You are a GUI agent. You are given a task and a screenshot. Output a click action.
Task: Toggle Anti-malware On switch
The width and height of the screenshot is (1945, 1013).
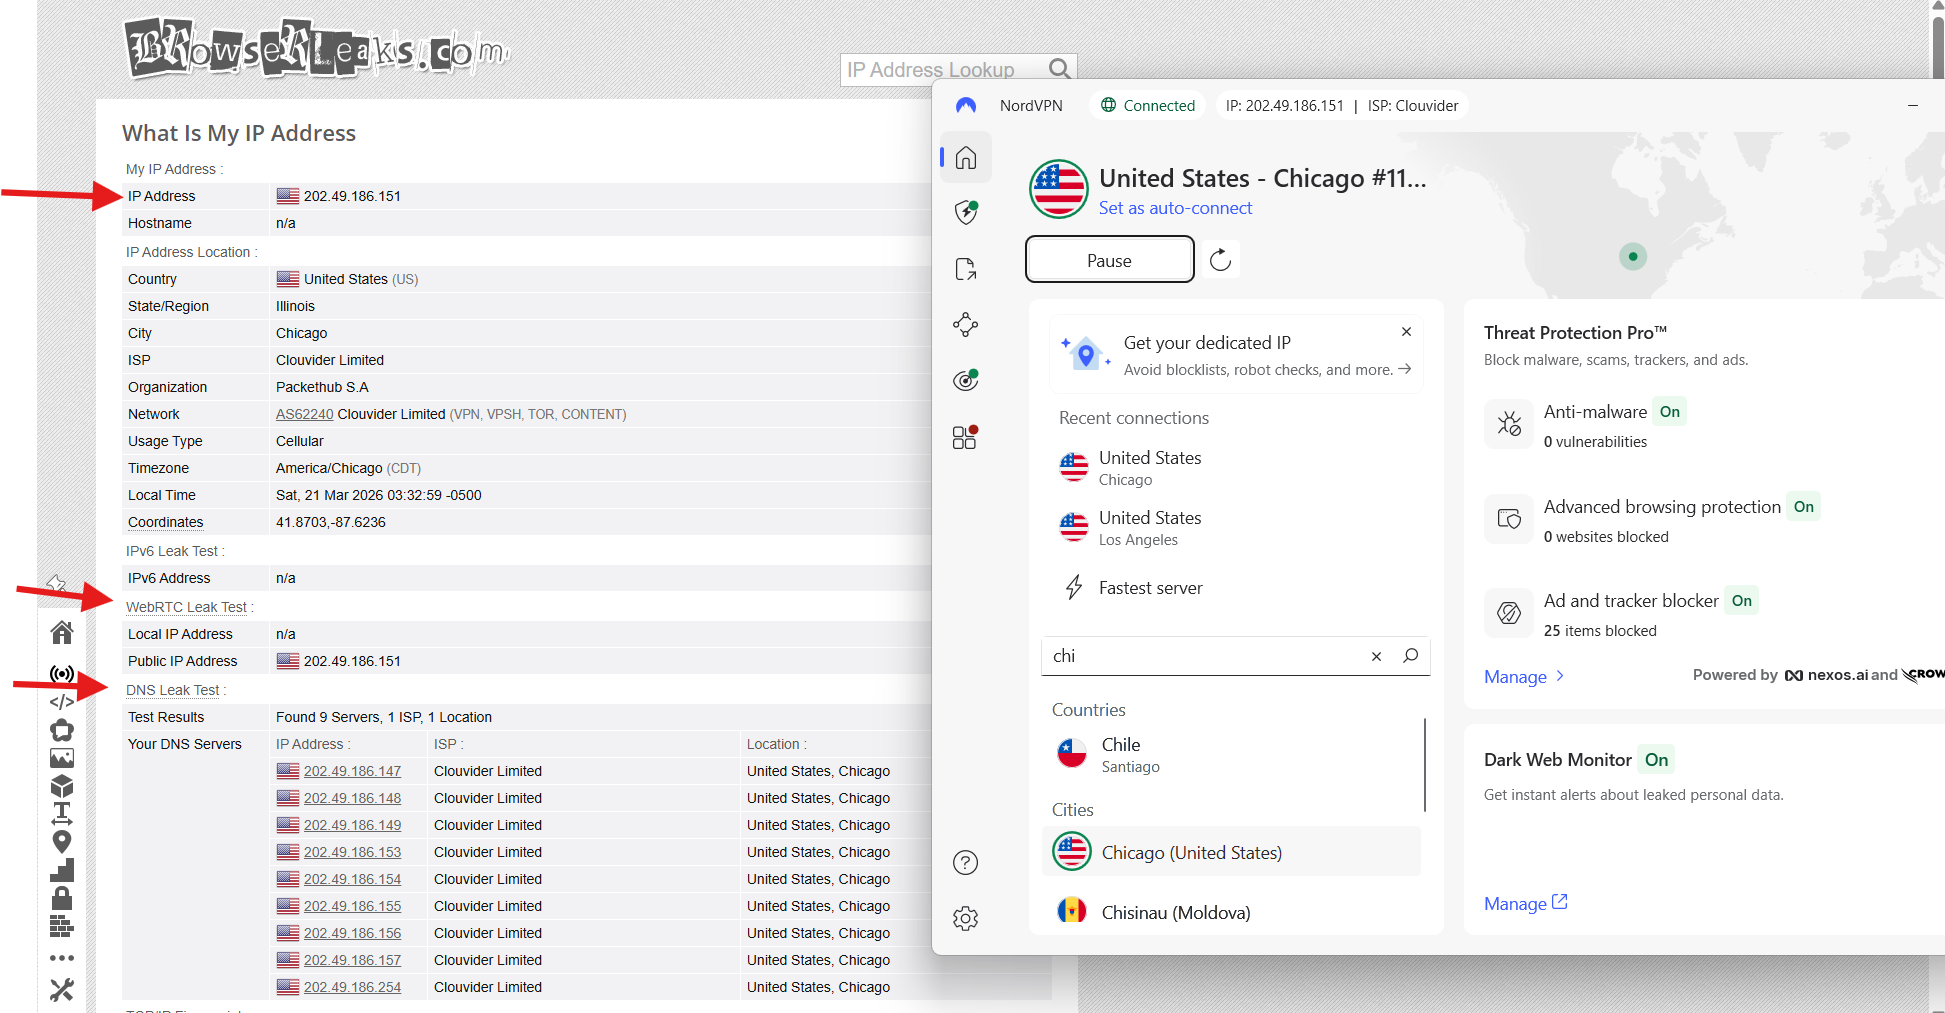click(x=1670, y=412)
